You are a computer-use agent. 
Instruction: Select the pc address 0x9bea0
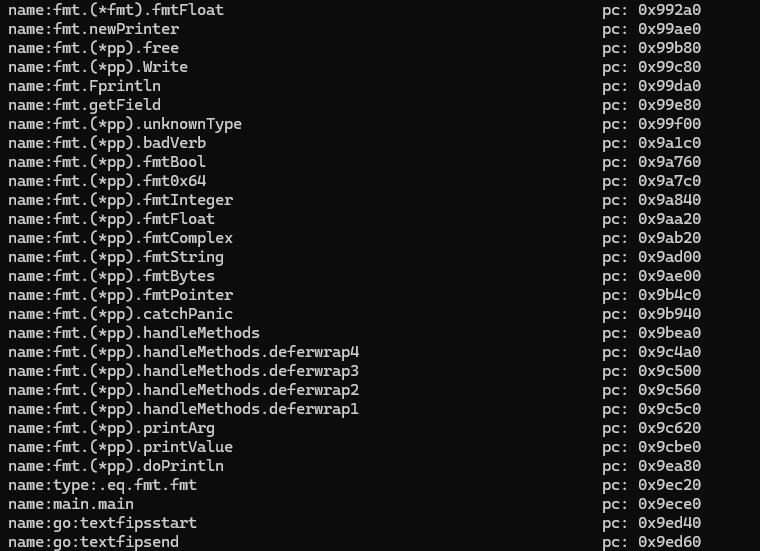point(669,333)
